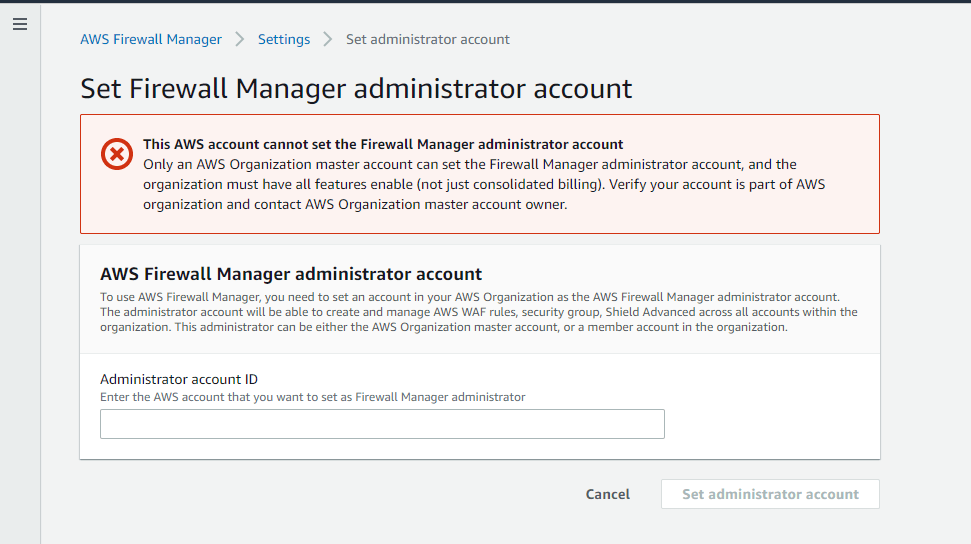This screenshot has height=544, width=971.
Task: Focus the Administrator account ID field
Action: click(382, 424)
